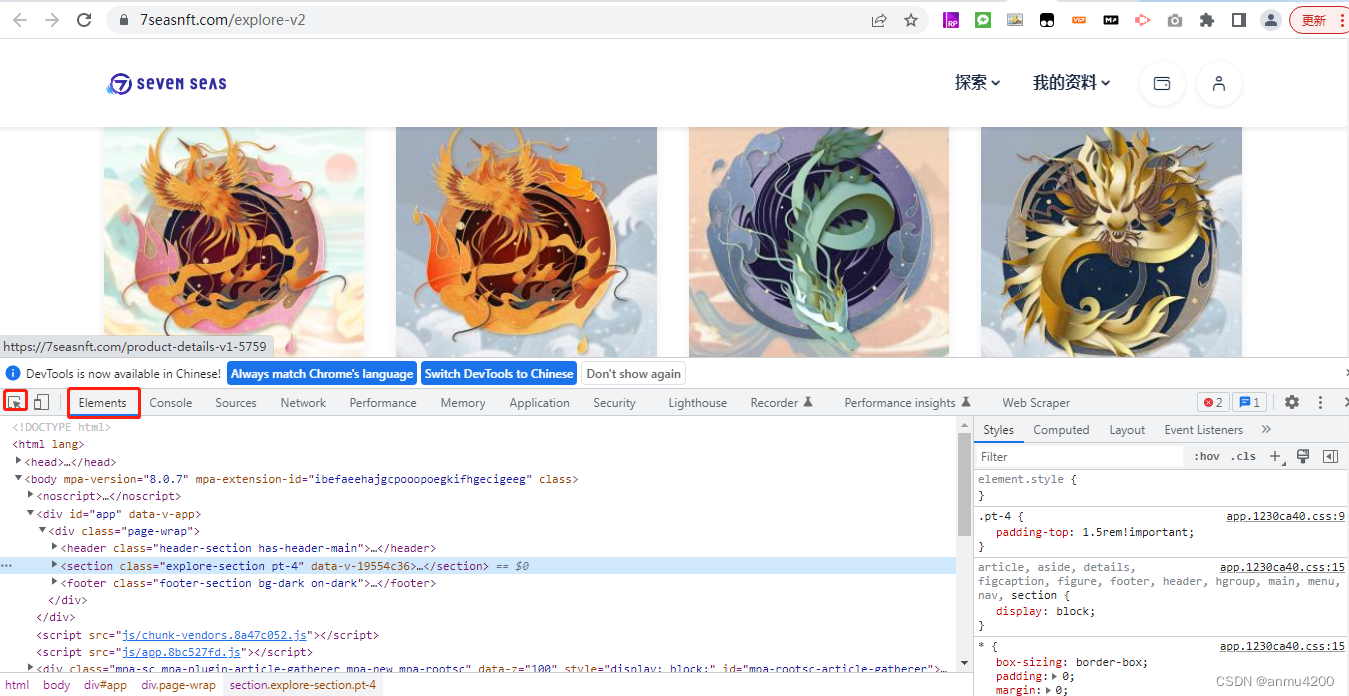Image resolution: width=1349 pixels, height=696 pixels.
Task: Activate the inspect element picker icon
Action: [15, 402]
